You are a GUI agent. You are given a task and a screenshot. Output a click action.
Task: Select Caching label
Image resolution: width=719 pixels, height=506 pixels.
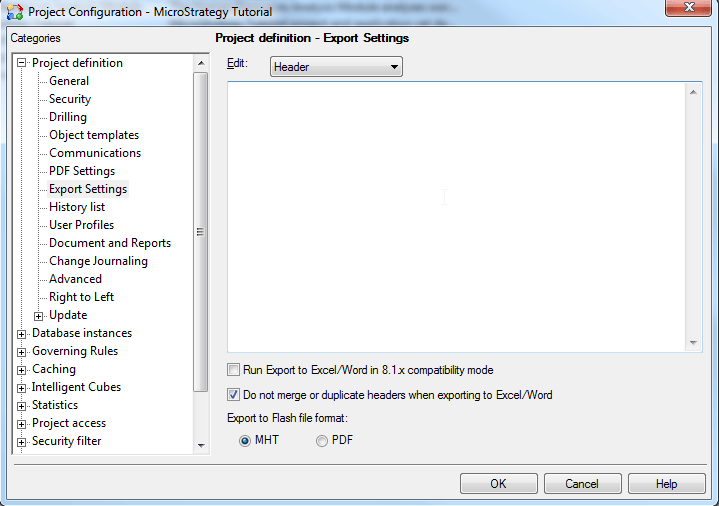point(54,369)
